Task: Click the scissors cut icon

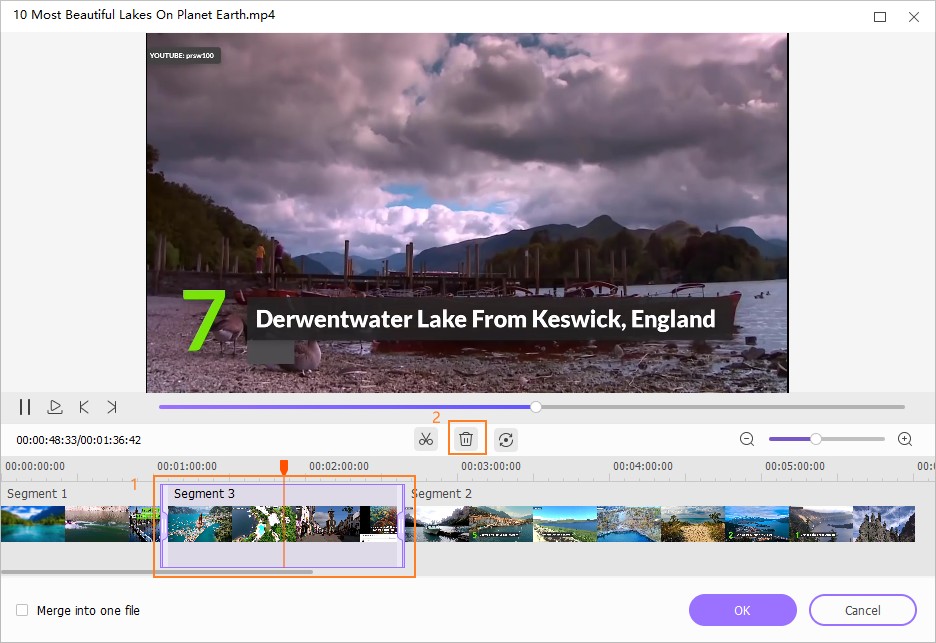Action: (426, 439)
